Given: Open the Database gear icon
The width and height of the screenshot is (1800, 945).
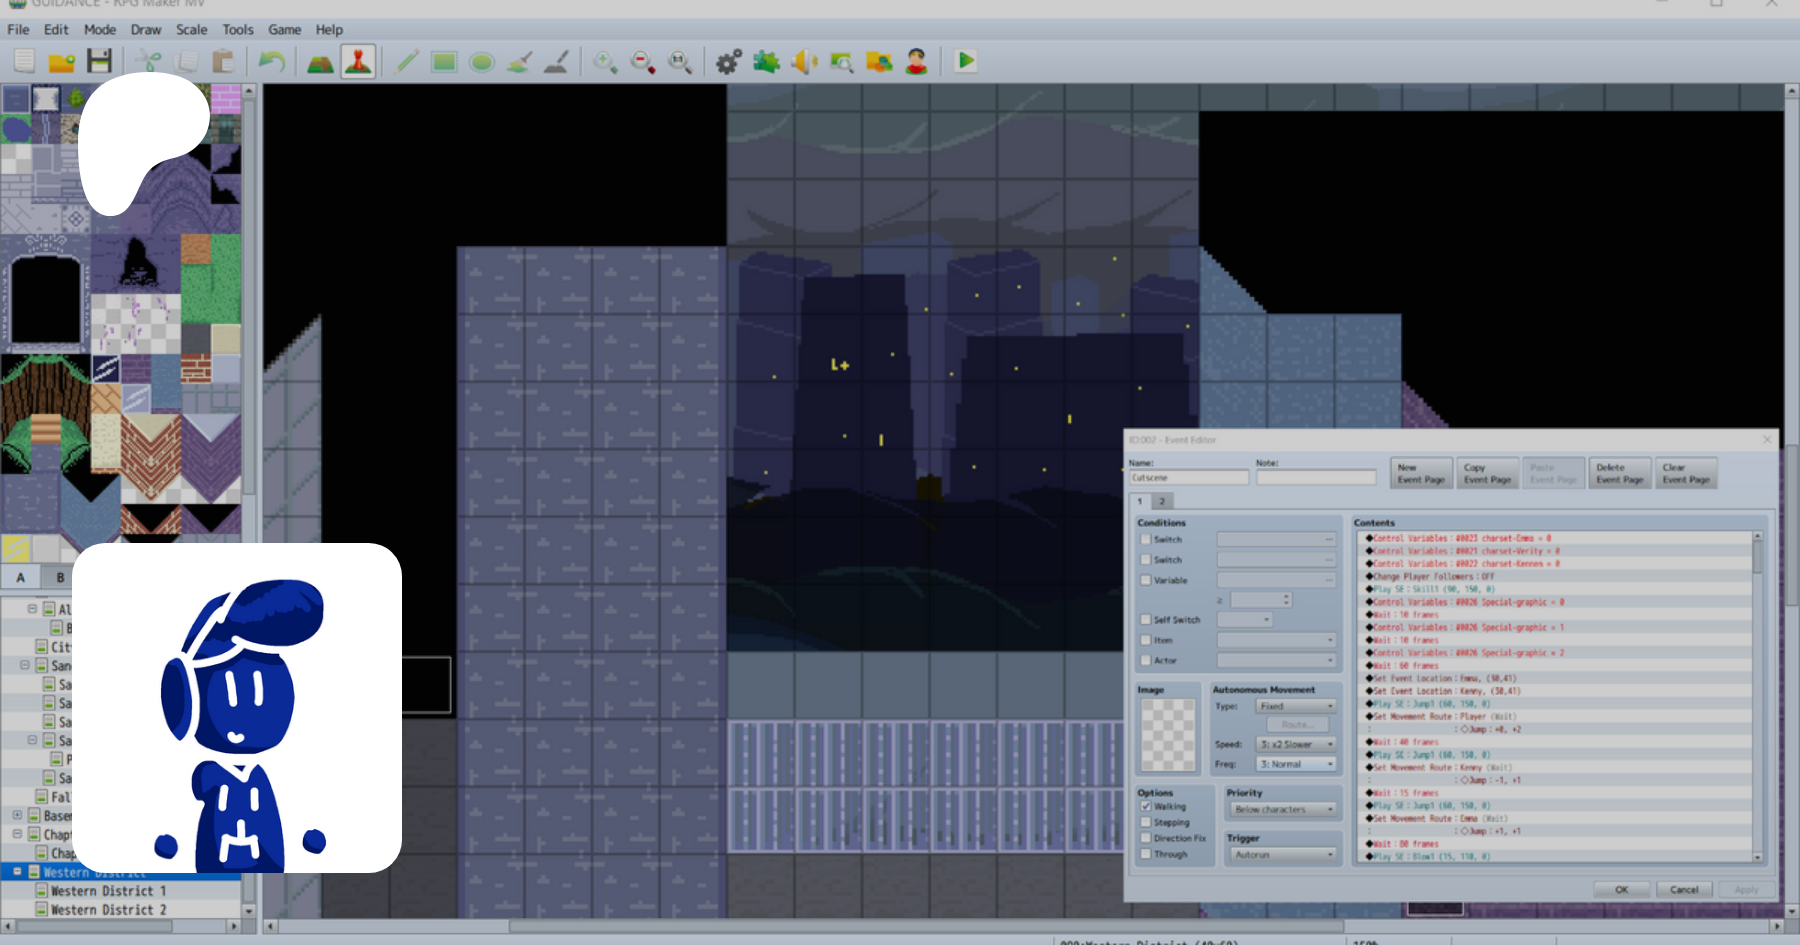Looking at the screenshot, I should (729, 62).
